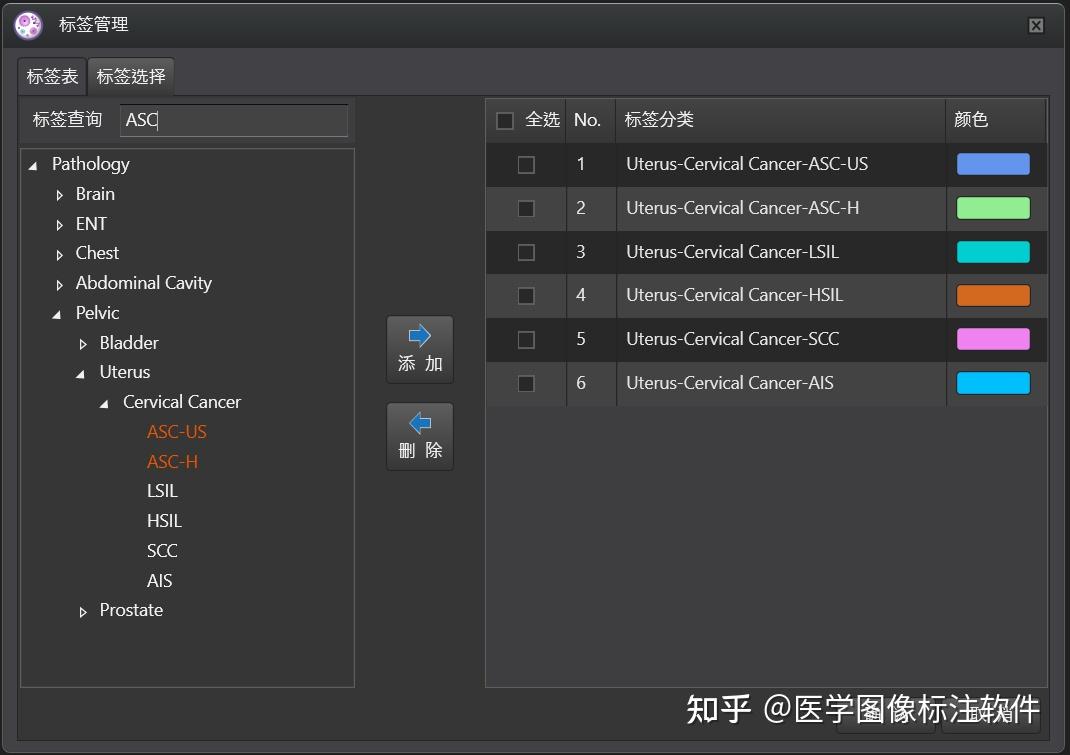
Task: Click the 标签查询 search input field
Action: pos(234,120)
